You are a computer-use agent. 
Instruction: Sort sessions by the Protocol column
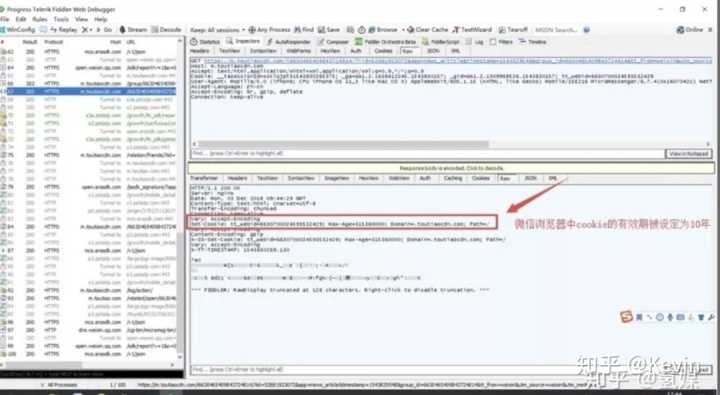coord(54,42)
